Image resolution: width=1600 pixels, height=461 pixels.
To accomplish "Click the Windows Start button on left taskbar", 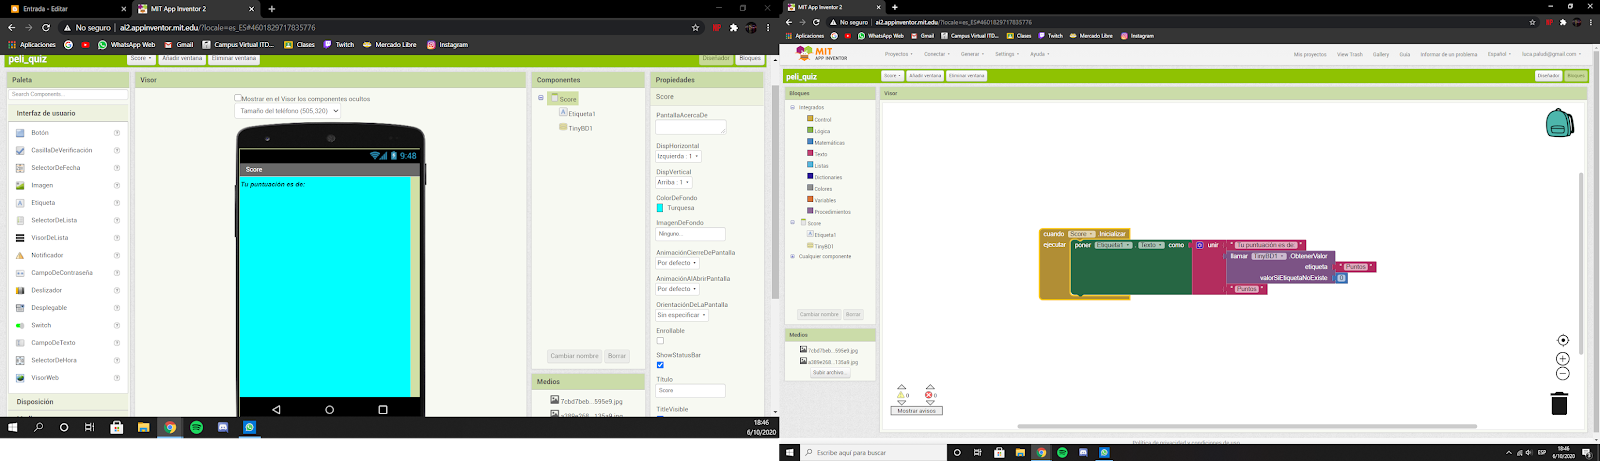I will click(13, 427).
